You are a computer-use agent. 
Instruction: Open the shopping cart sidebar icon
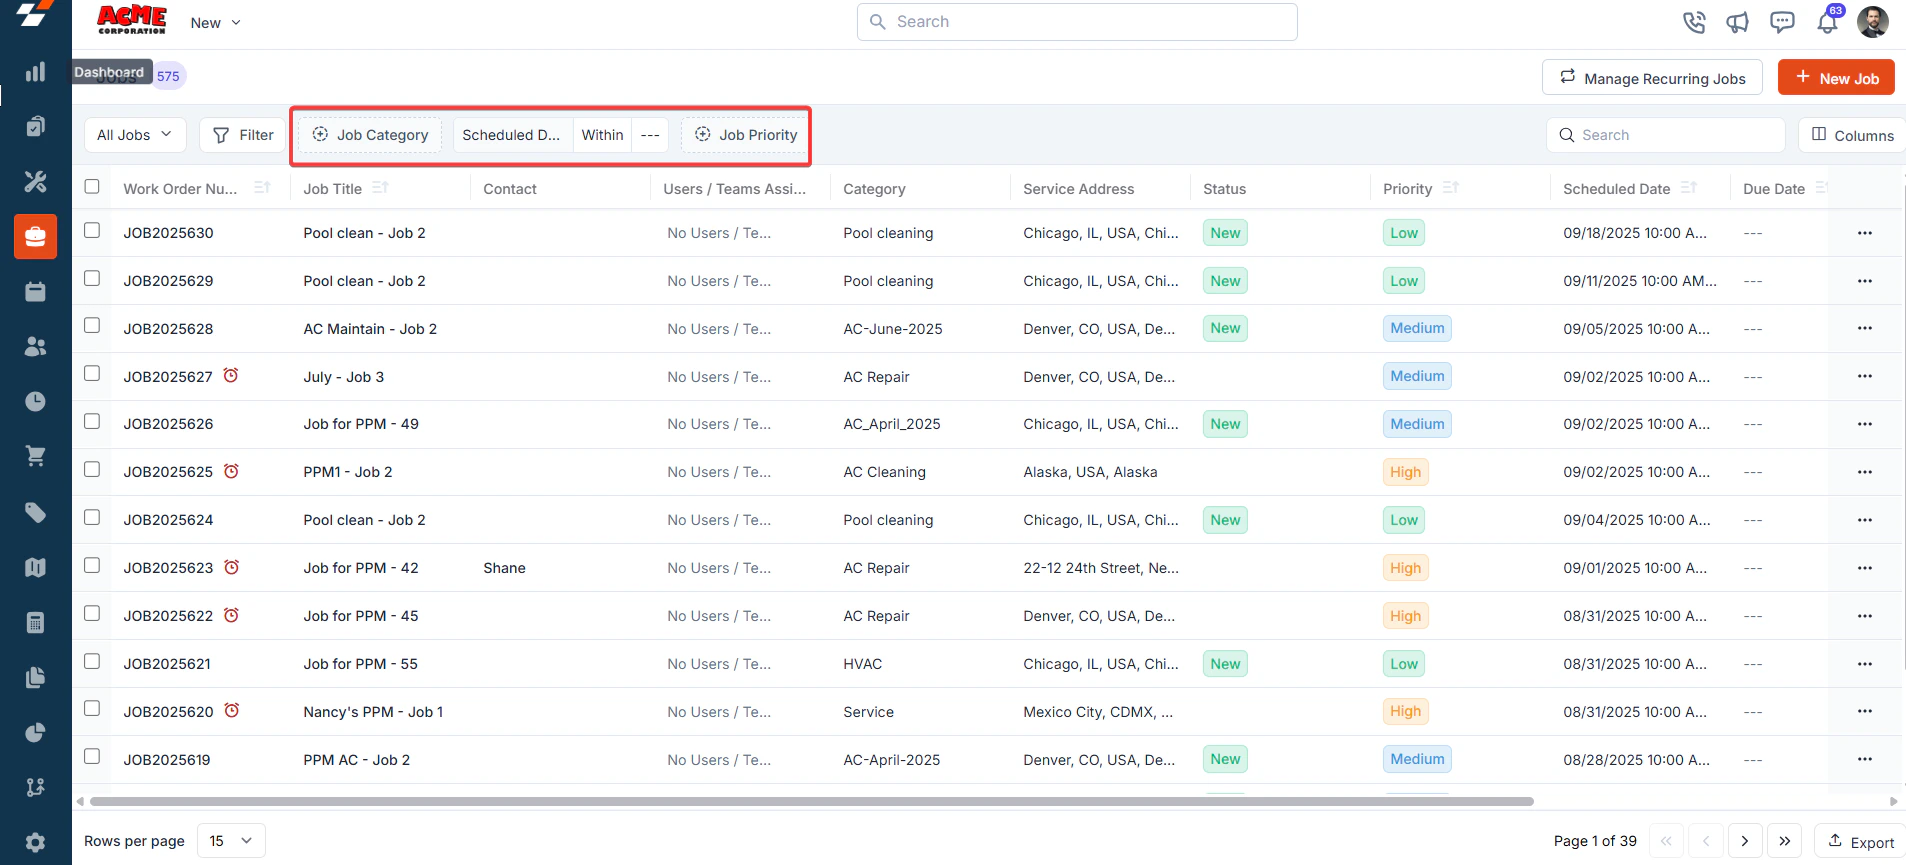[35, 456]
